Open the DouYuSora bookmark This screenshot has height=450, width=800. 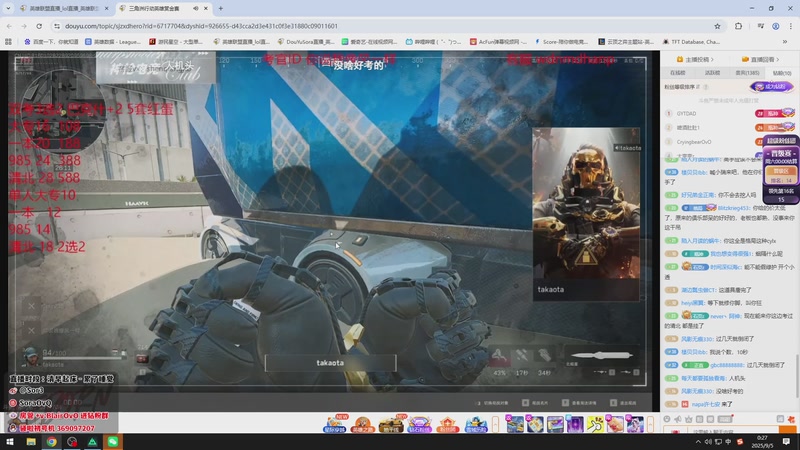click(306, 42)
